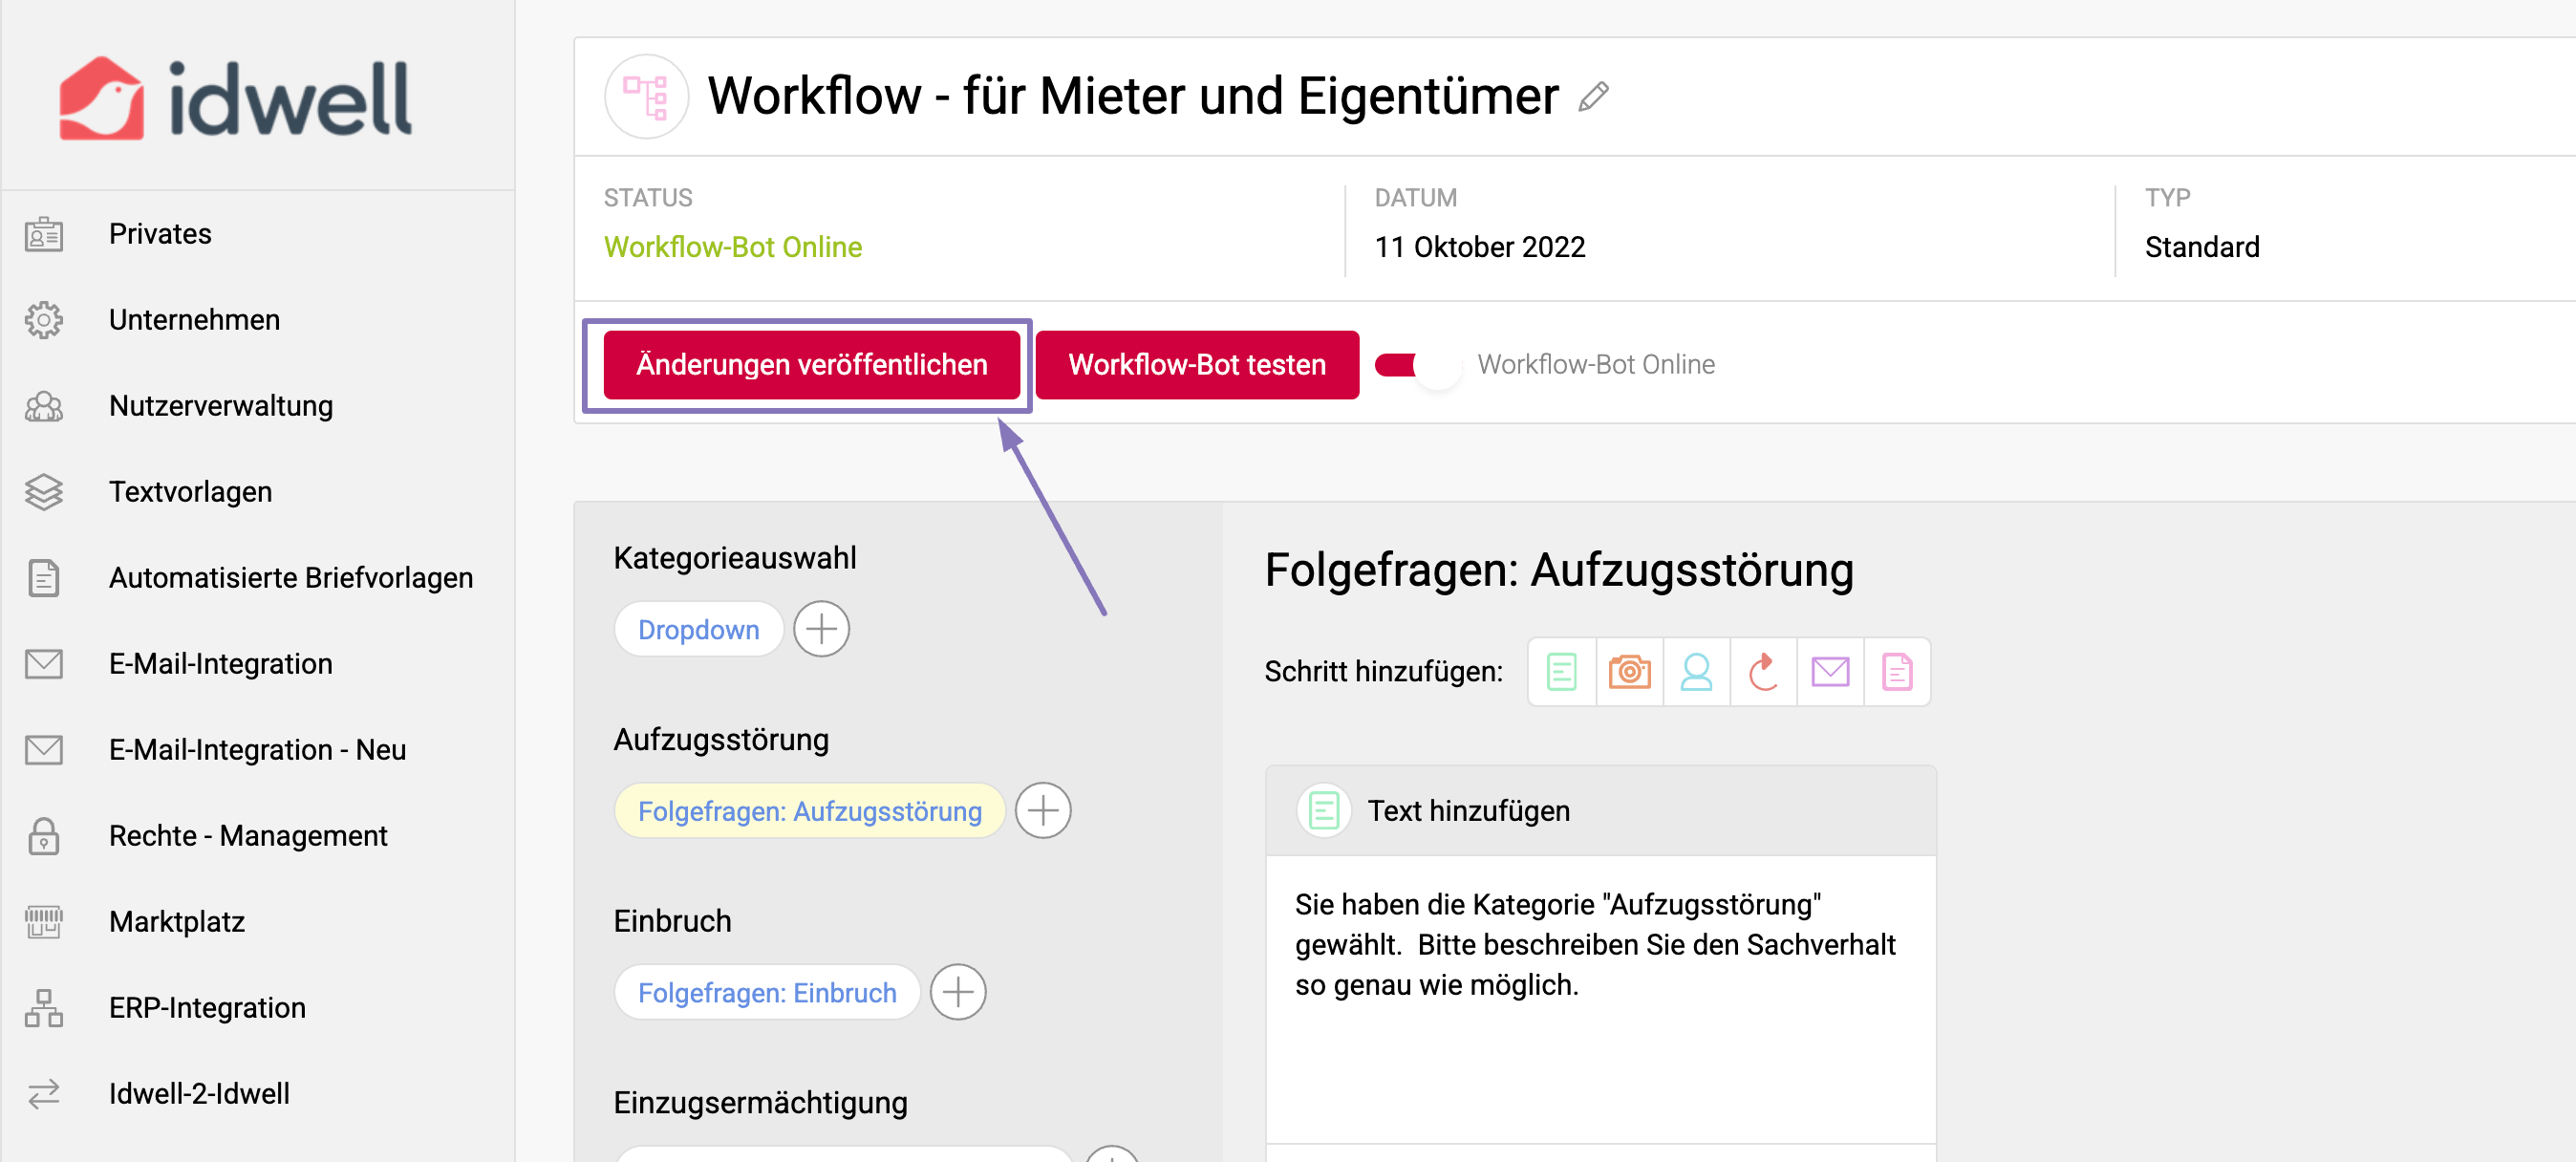Open Rechte - Management
This screenshot has height=1162, width=2576.
248,836
